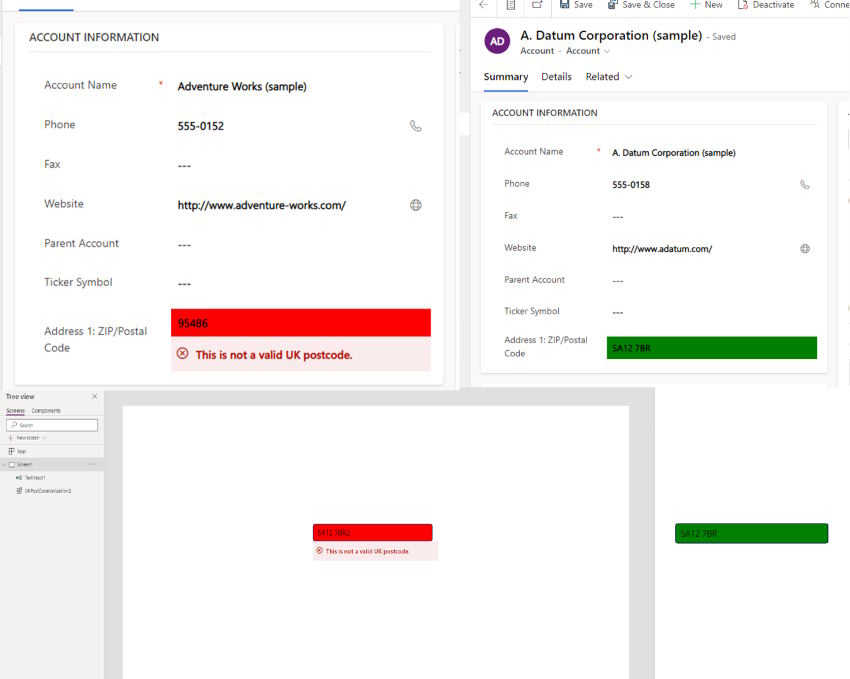Open Adventure Works website via globe icon

(416, 205)
